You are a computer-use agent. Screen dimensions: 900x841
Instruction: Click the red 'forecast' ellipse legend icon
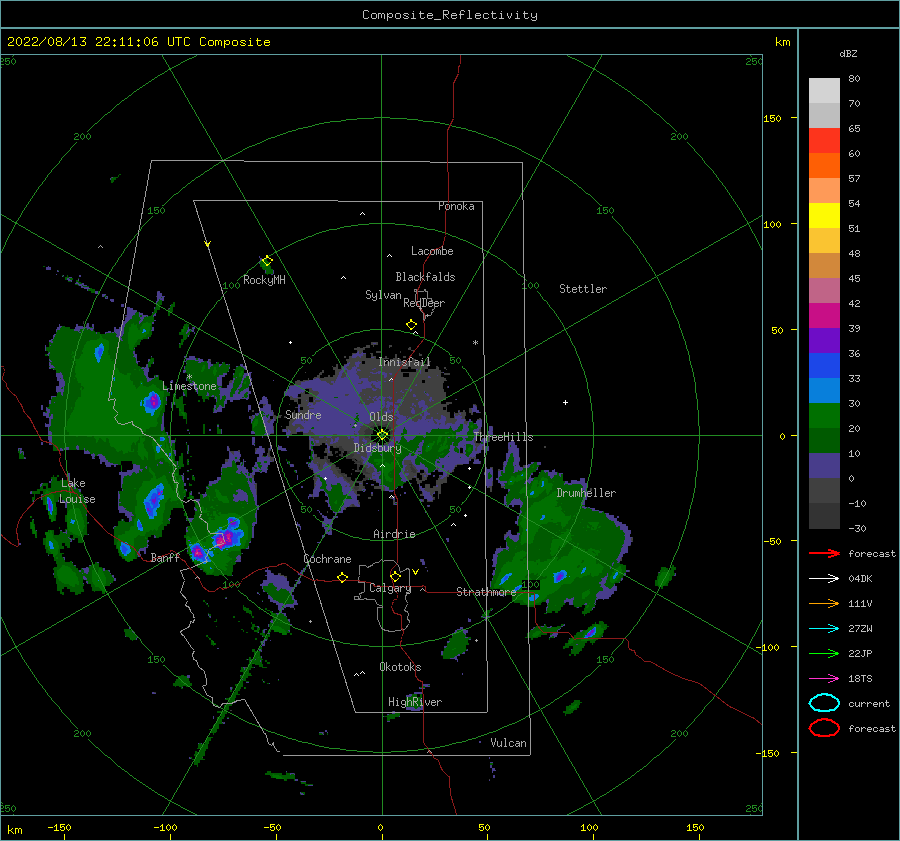click(824, 728)
